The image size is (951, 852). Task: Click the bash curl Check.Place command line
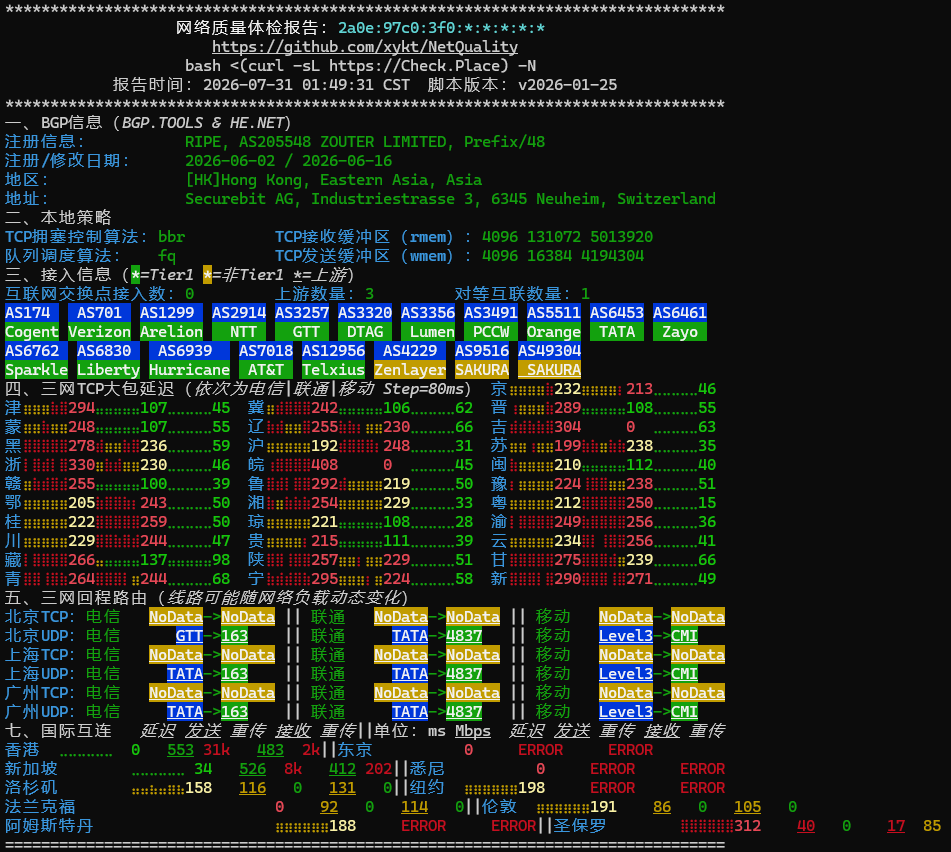(x=360, y=65)
